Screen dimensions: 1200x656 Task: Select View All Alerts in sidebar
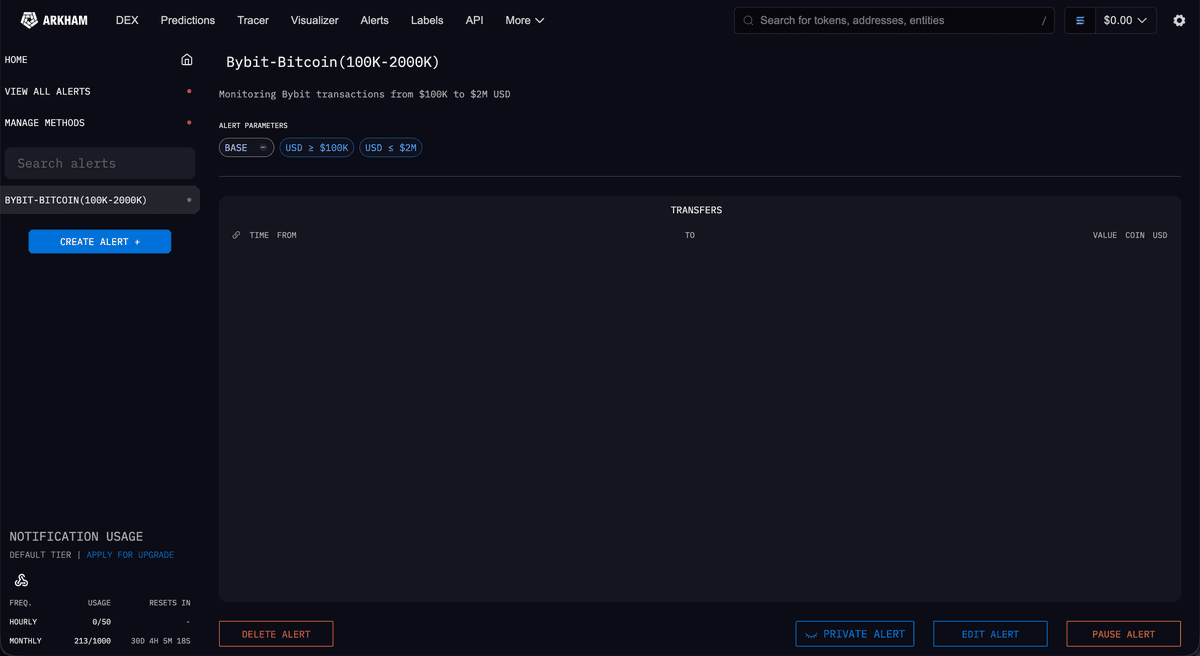(47, 91)
